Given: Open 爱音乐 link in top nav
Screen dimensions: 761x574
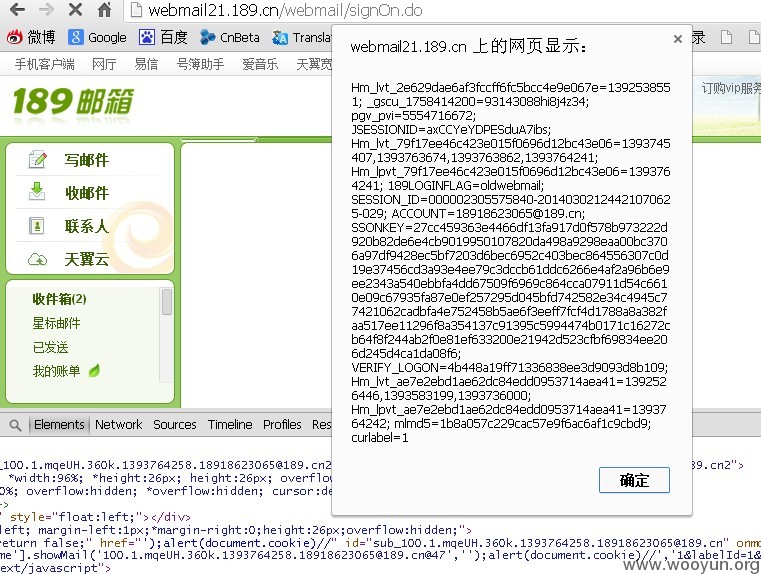Looking at the screenshot, I should (260, 64).
